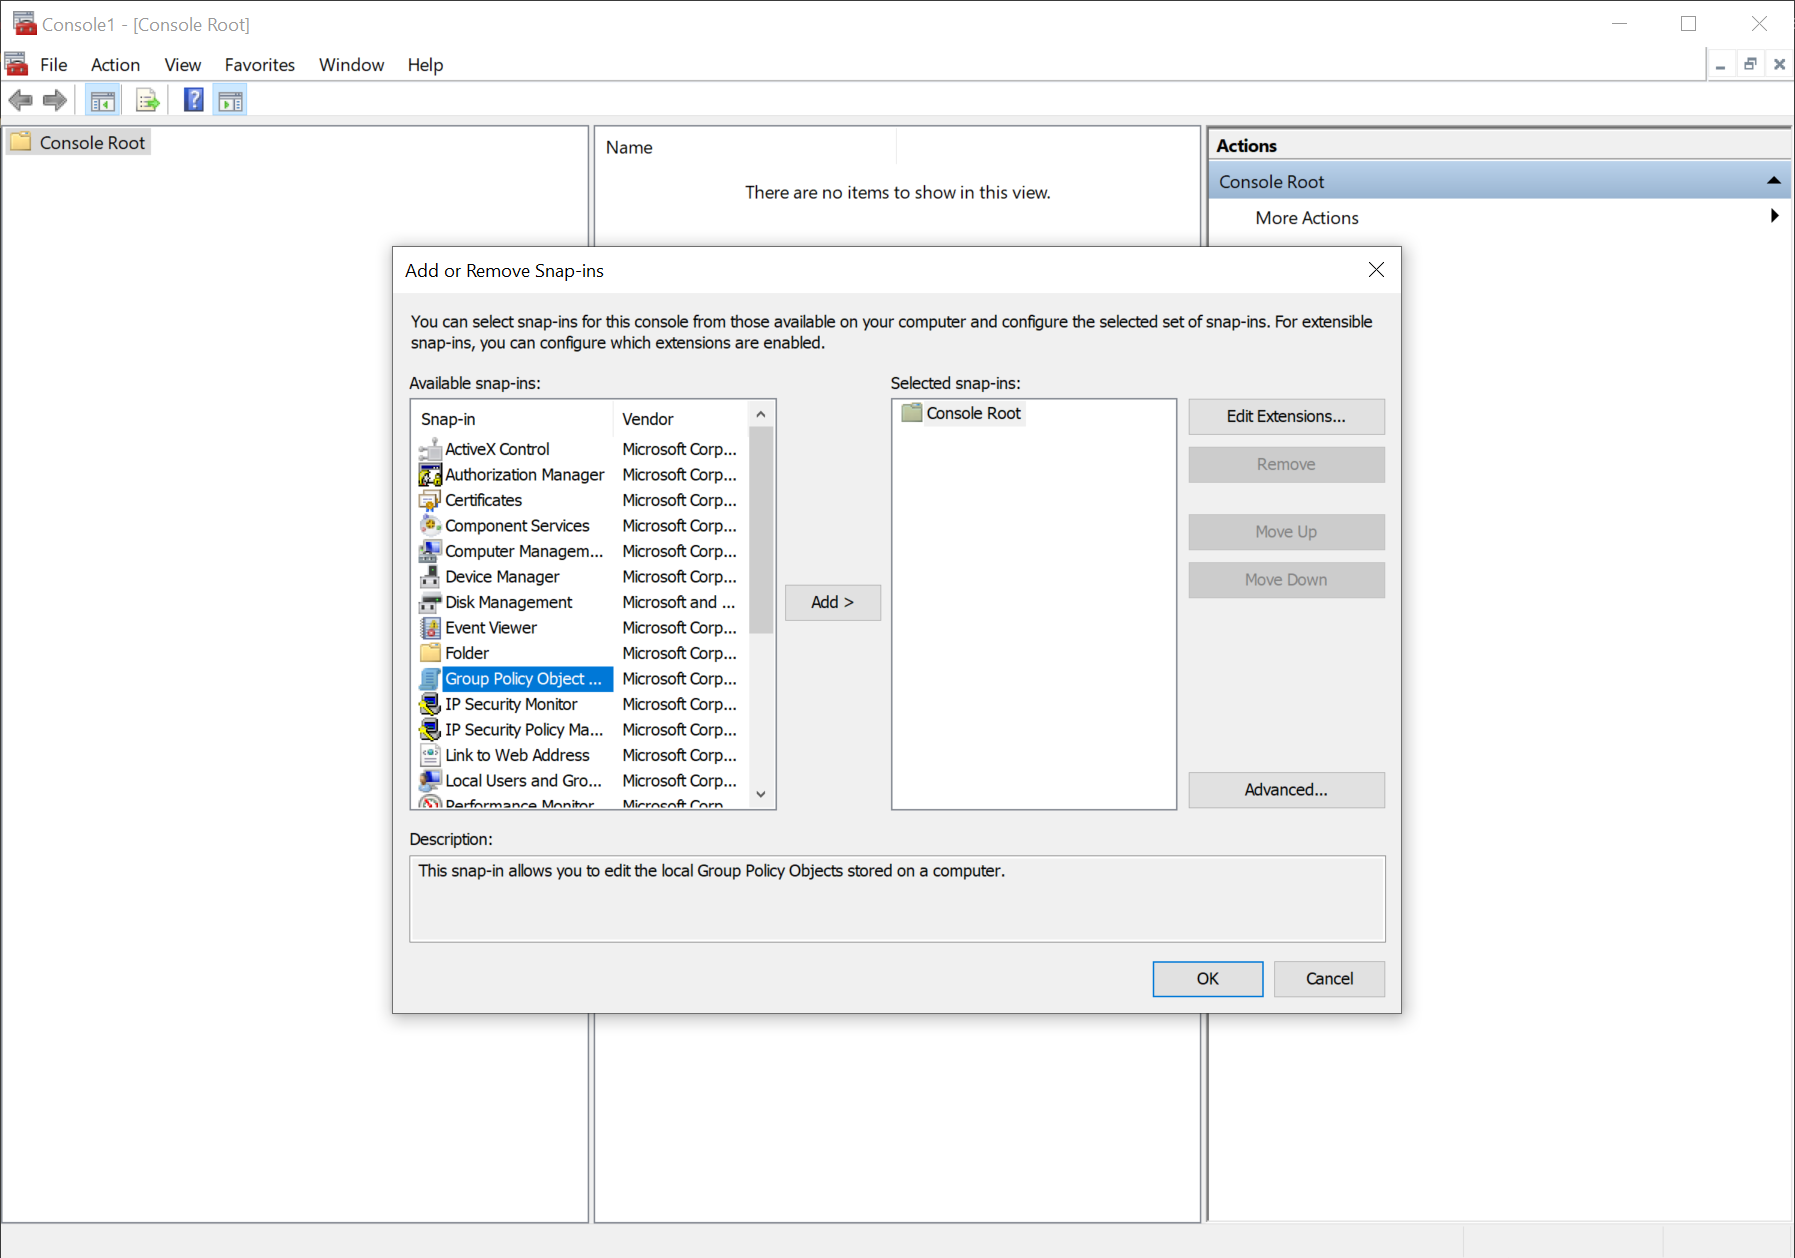Open Help via the question mark toolbar icon
The image size is (1795, 1258).
[x=194, y=100]
